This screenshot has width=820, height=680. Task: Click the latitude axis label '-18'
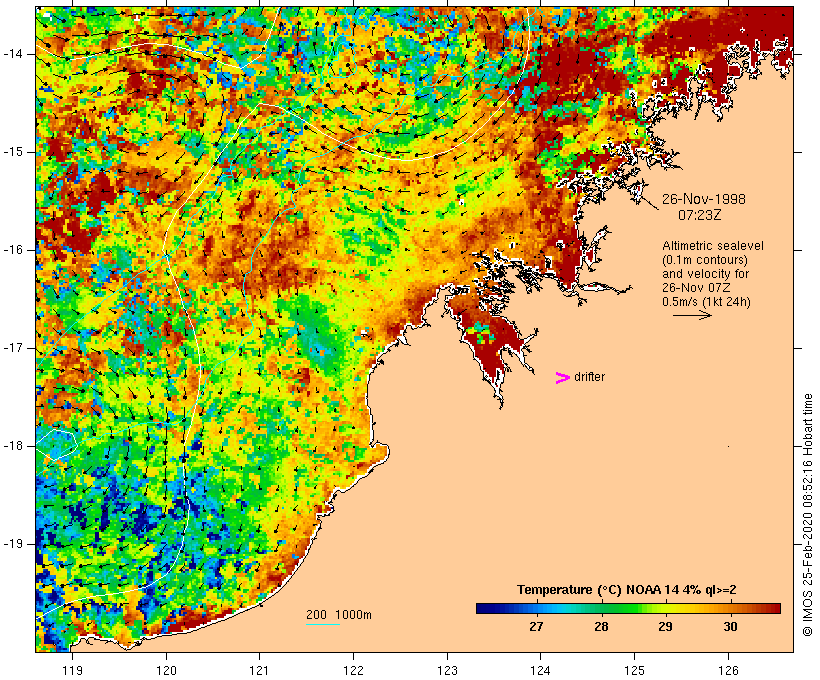point(14,446)
